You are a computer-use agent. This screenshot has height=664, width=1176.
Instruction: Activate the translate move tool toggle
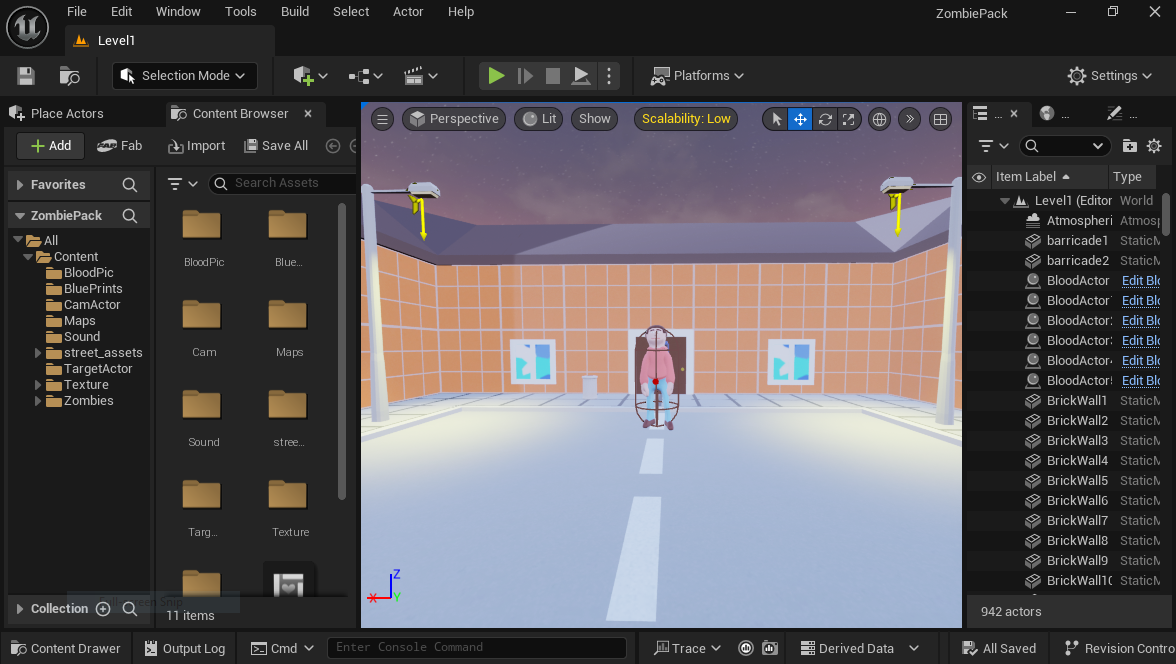[800, 119]
